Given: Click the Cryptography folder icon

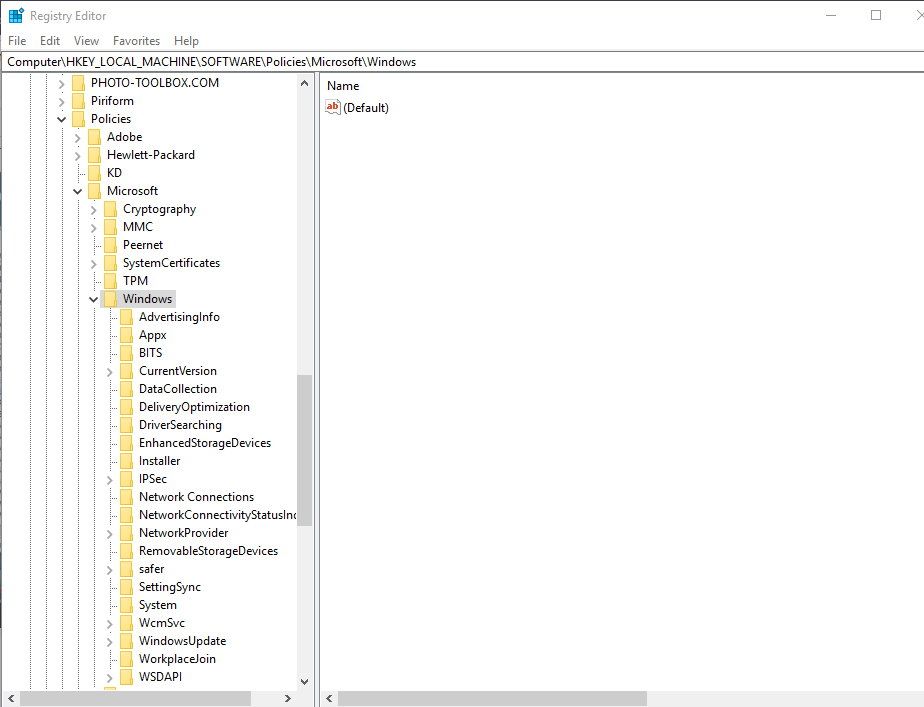Looking at the screenshot, I should 110,209.
